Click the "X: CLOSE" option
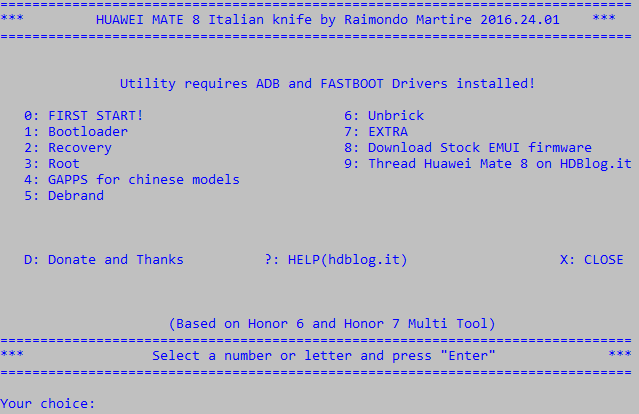 coord(592,260)
